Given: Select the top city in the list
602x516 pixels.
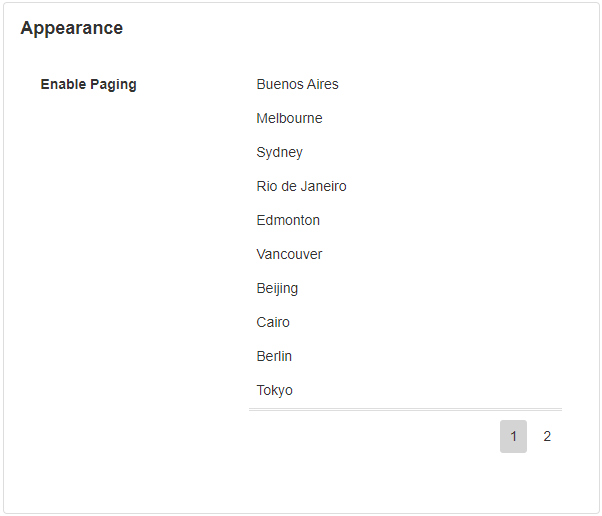Looking at the screenshot, I should pyautogui.click(x=297, y=85).
